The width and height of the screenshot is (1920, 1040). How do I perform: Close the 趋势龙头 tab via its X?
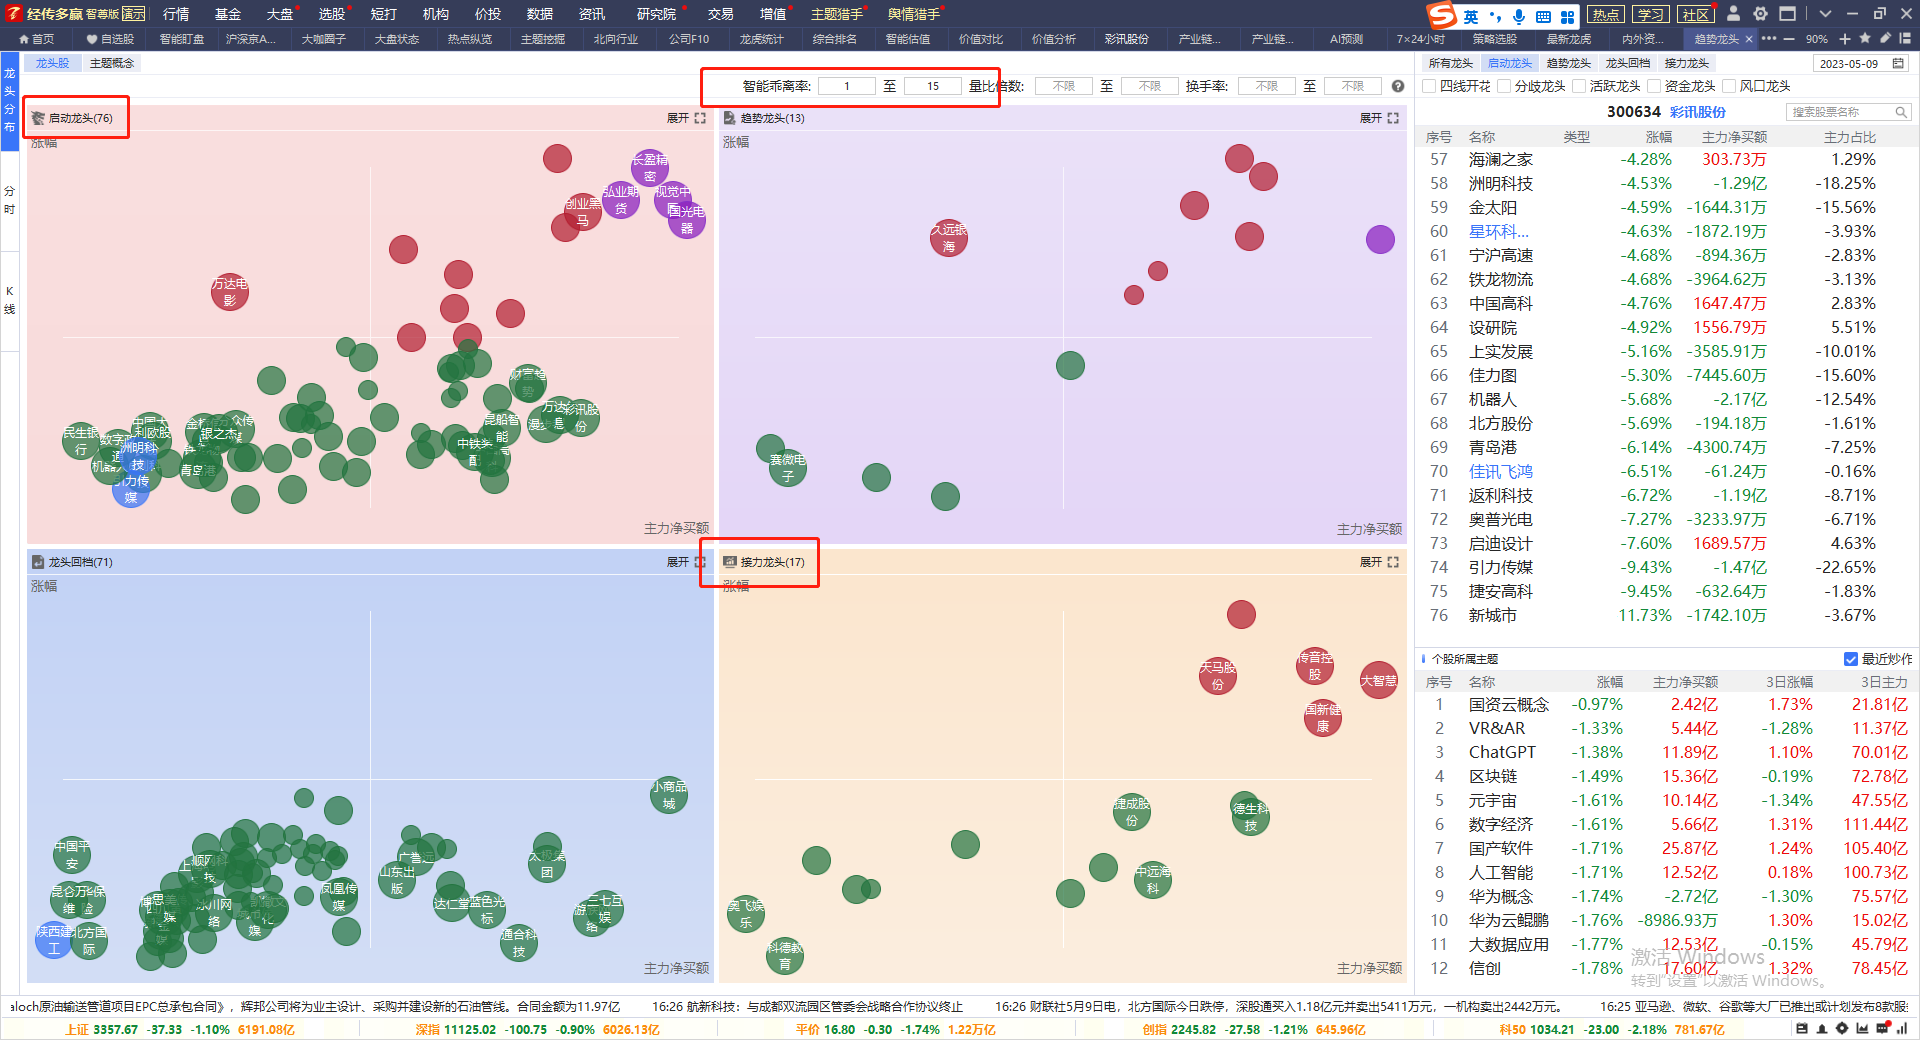tap(1749, 39)
